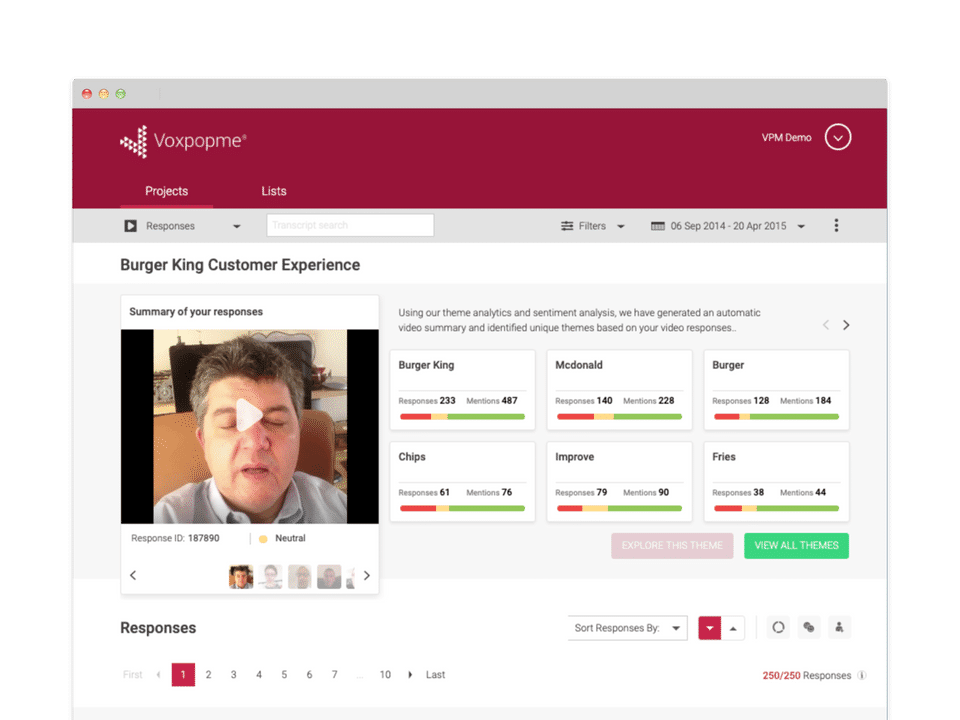Click the calendar icon next to date range
Screen dimensions: 960x720
pos(658,226)
